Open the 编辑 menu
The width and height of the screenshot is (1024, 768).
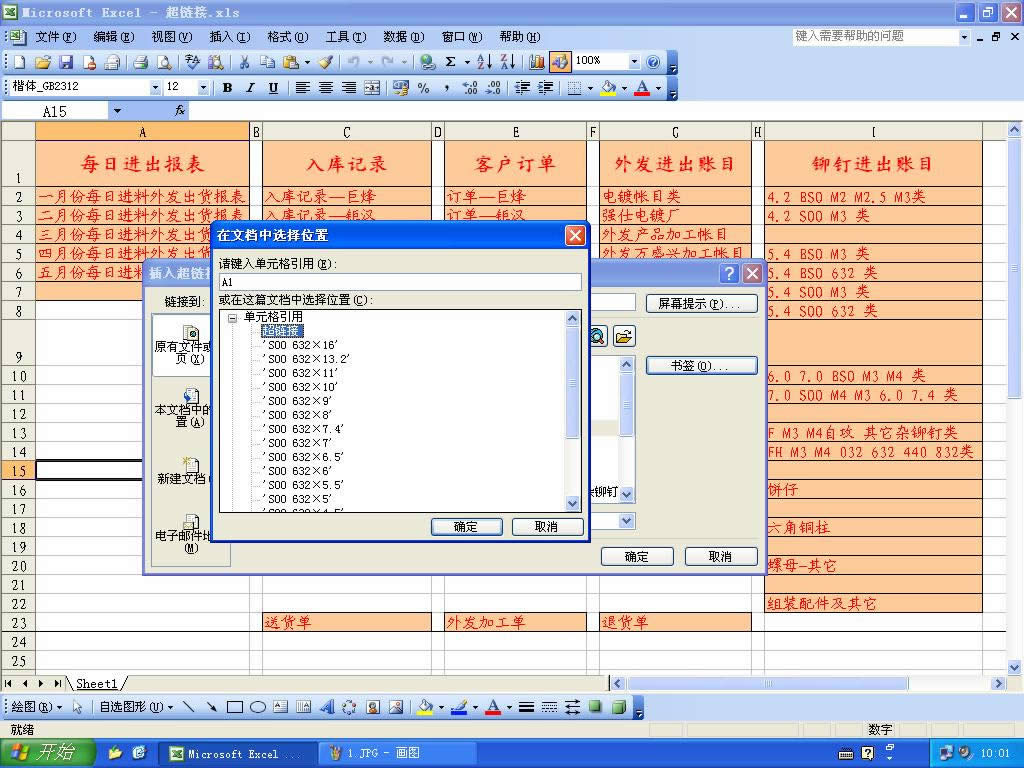tap(114, 37)
